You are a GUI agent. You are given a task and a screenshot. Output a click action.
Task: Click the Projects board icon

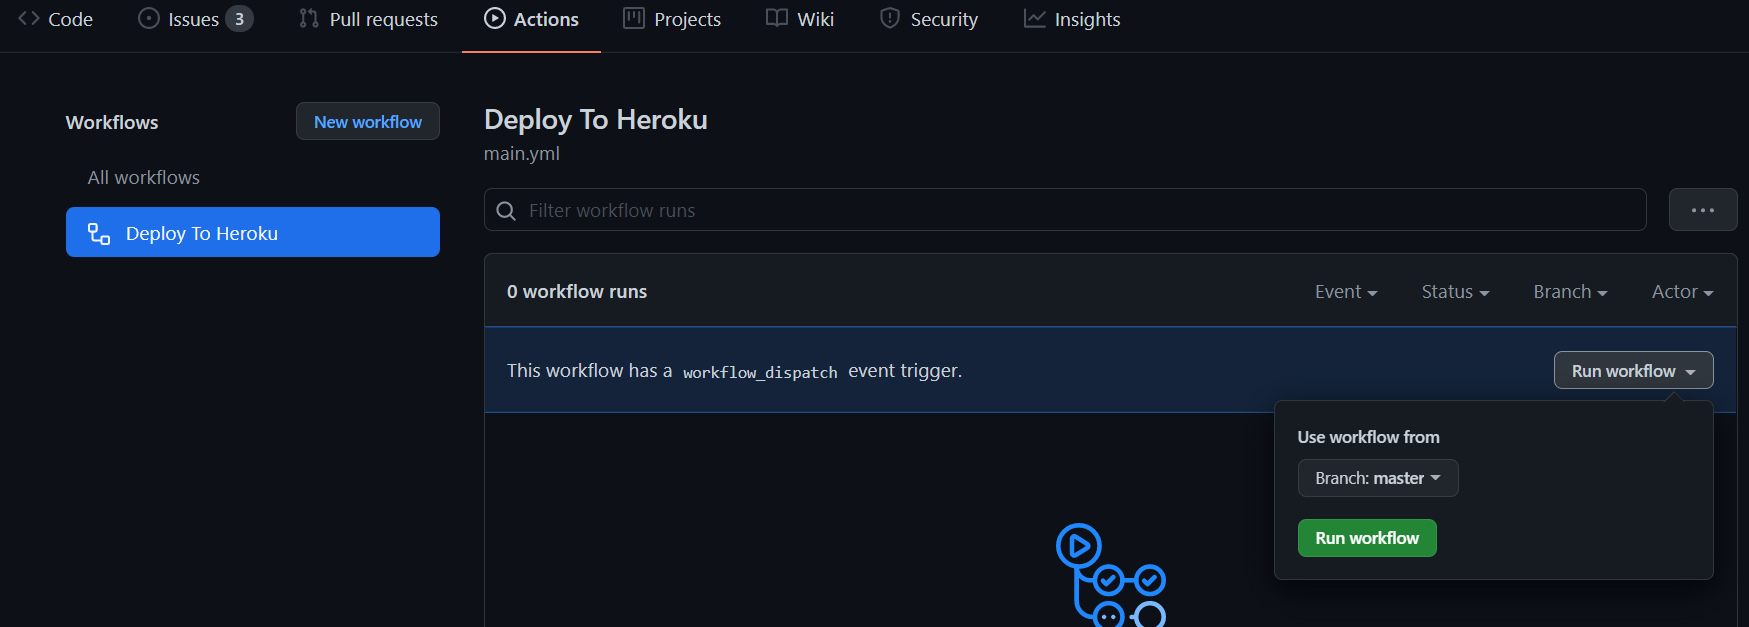click(x=634, y=18)
